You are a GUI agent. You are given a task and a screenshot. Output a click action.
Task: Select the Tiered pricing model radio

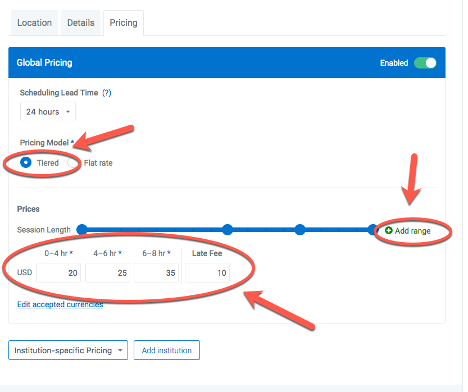click(x=26, y=163)
